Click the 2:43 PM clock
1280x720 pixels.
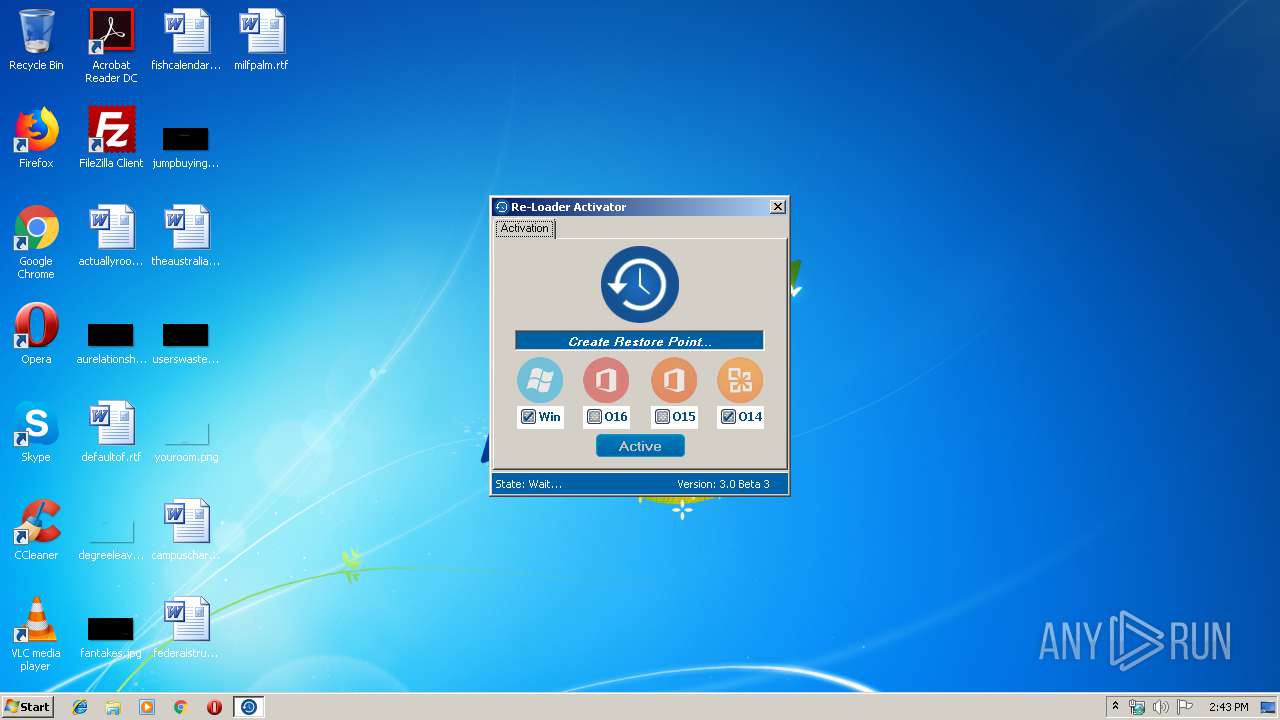coord(1228,707)
